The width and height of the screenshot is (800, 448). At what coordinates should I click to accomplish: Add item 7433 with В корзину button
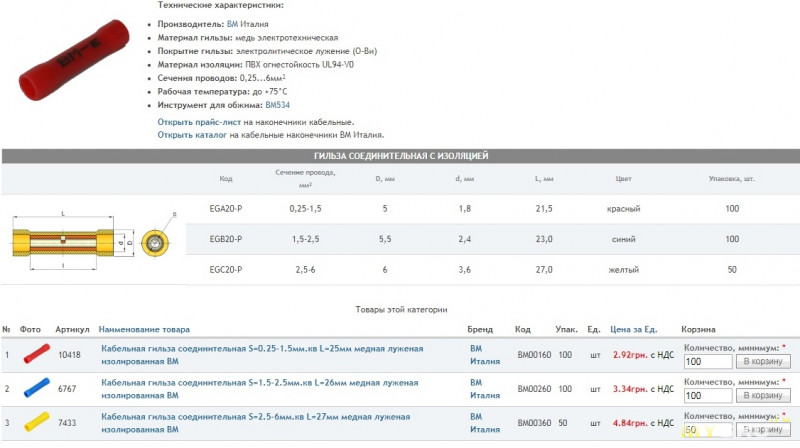click(763, 430)
